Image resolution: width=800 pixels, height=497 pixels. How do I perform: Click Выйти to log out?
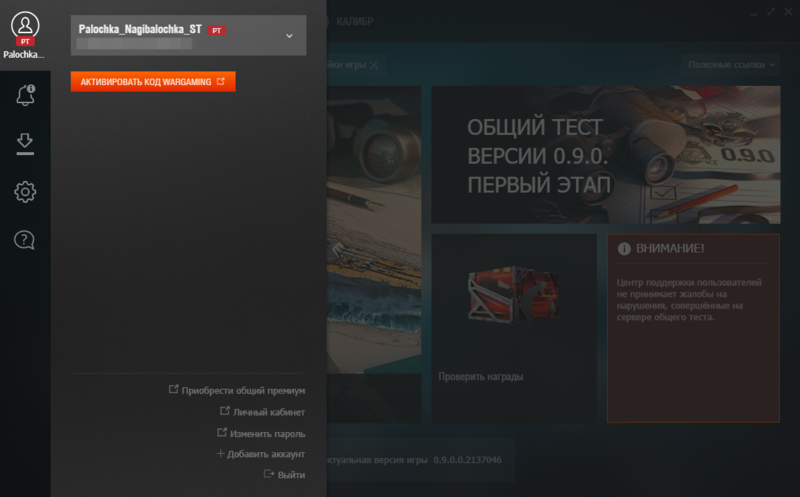pos(291,475)
